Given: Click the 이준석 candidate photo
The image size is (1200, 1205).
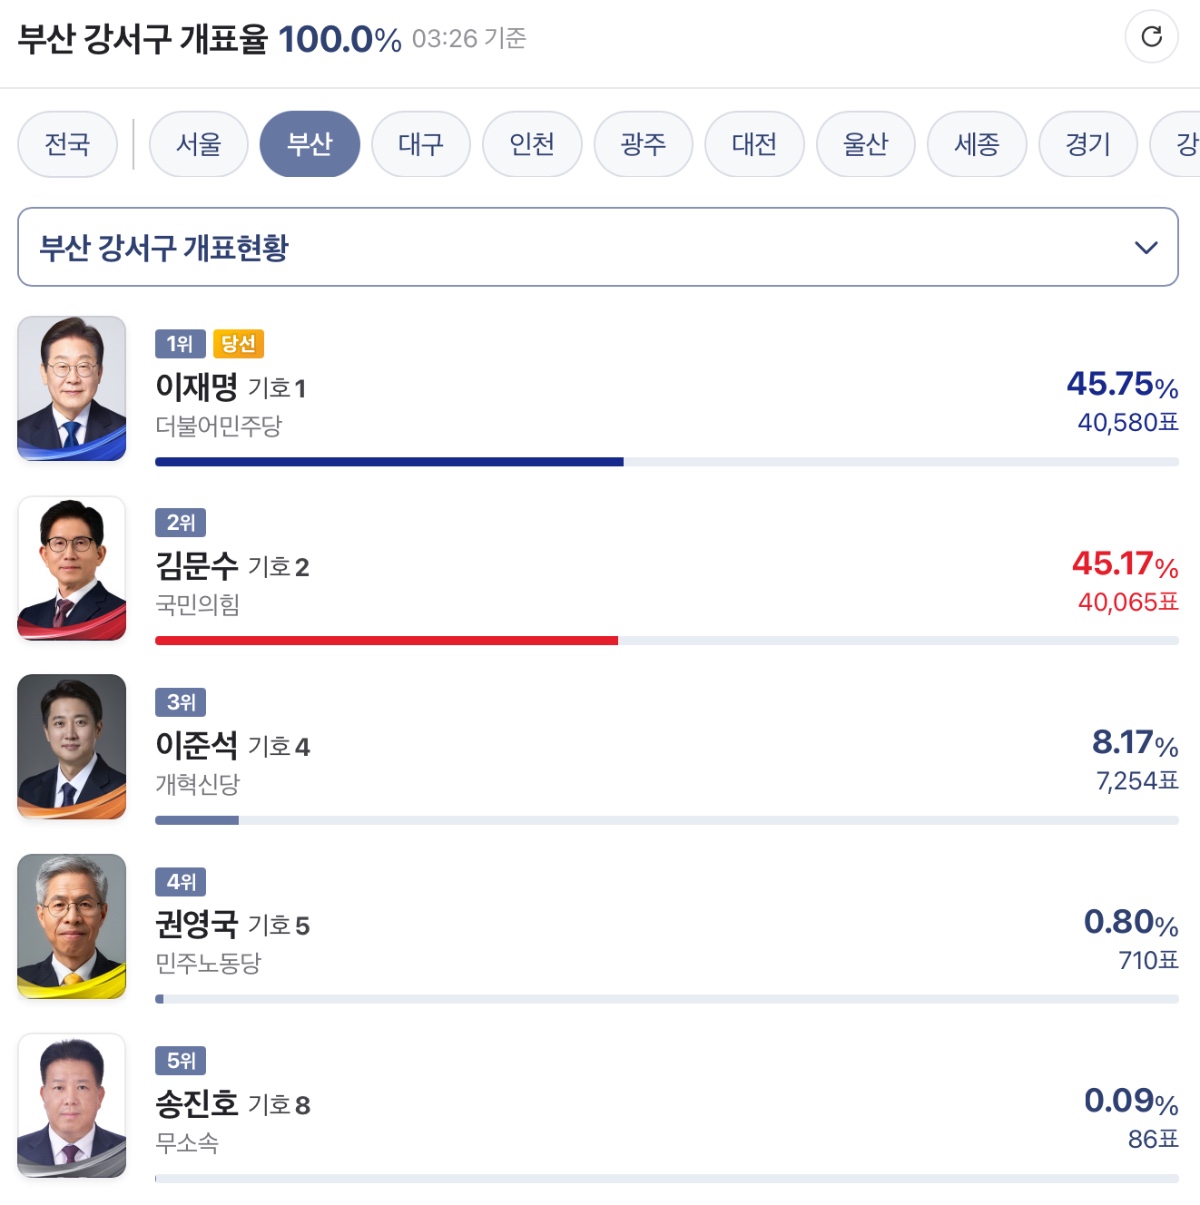Looking at the screenshot, I should click(x=72, y=747).
